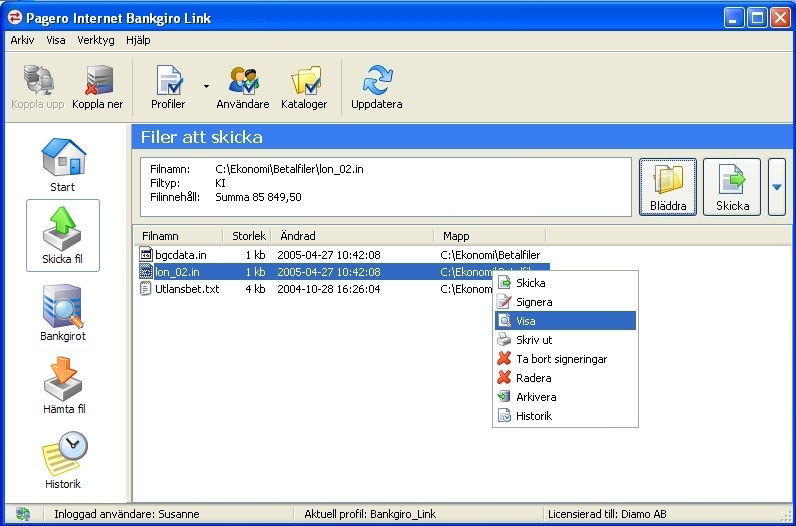This screenshot has height=526, width=796.
Task: Sort by the Mapp column header
Action: click(x=490, y=236)
